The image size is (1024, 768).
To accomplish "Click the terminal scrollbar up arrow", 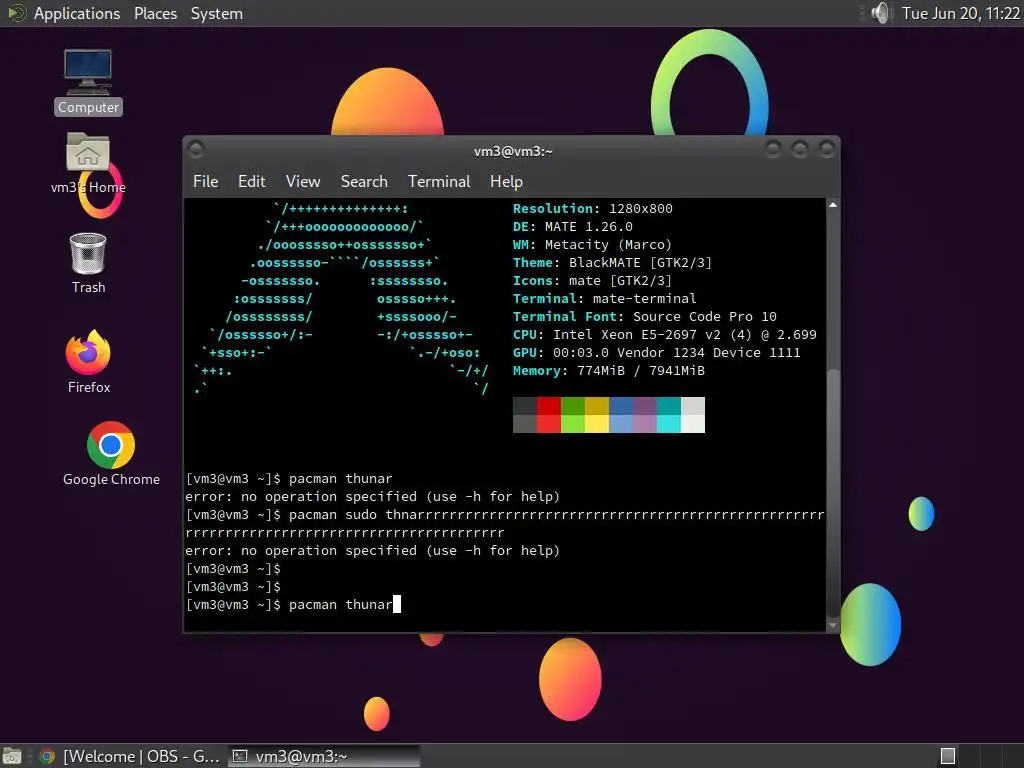I will click(833, 205).
